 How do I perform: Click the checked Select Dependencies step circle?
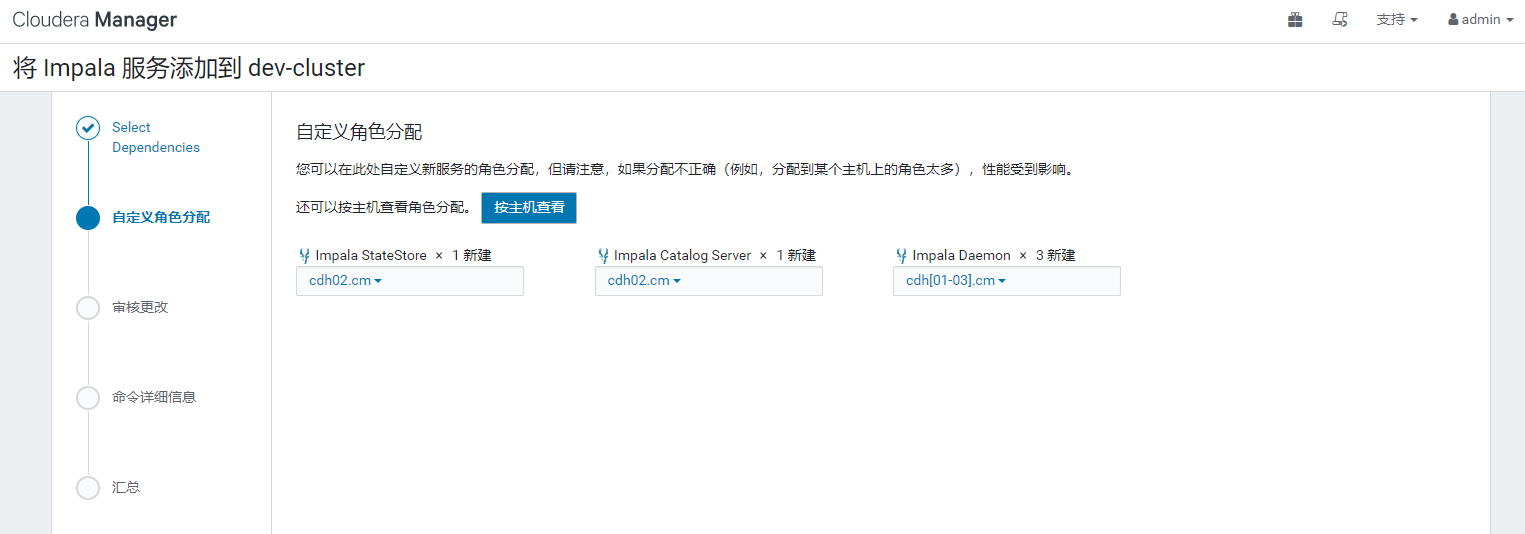(x=88, y=128)
